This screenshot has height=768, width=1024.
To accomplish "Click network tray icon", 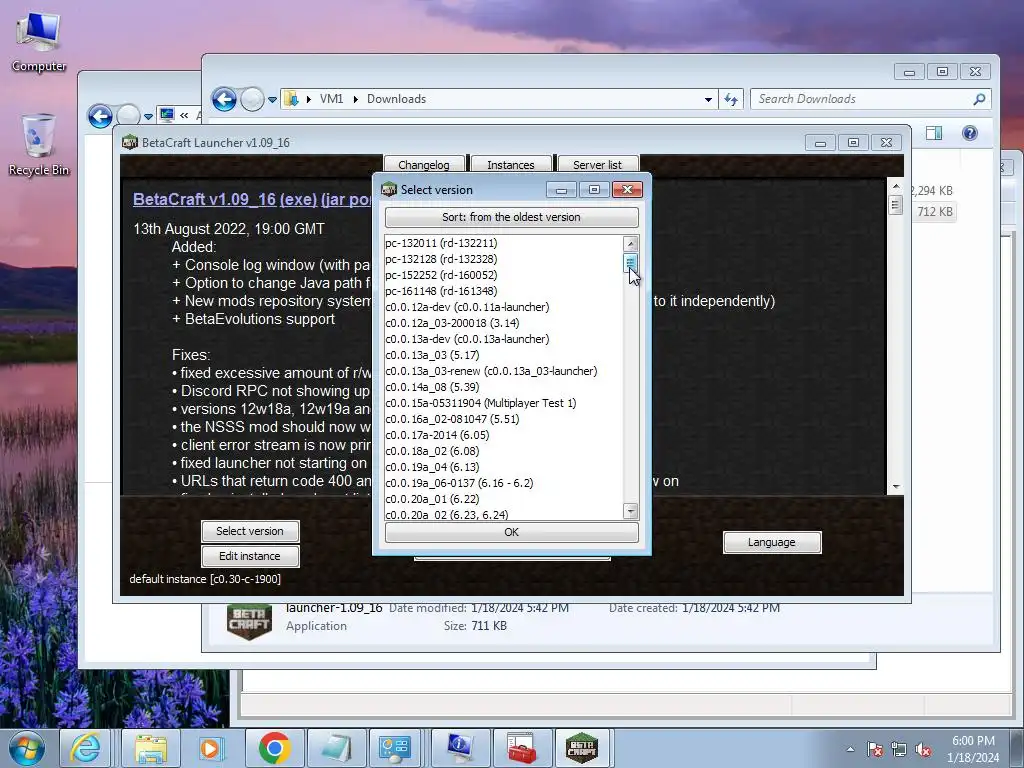I will 899,749.
